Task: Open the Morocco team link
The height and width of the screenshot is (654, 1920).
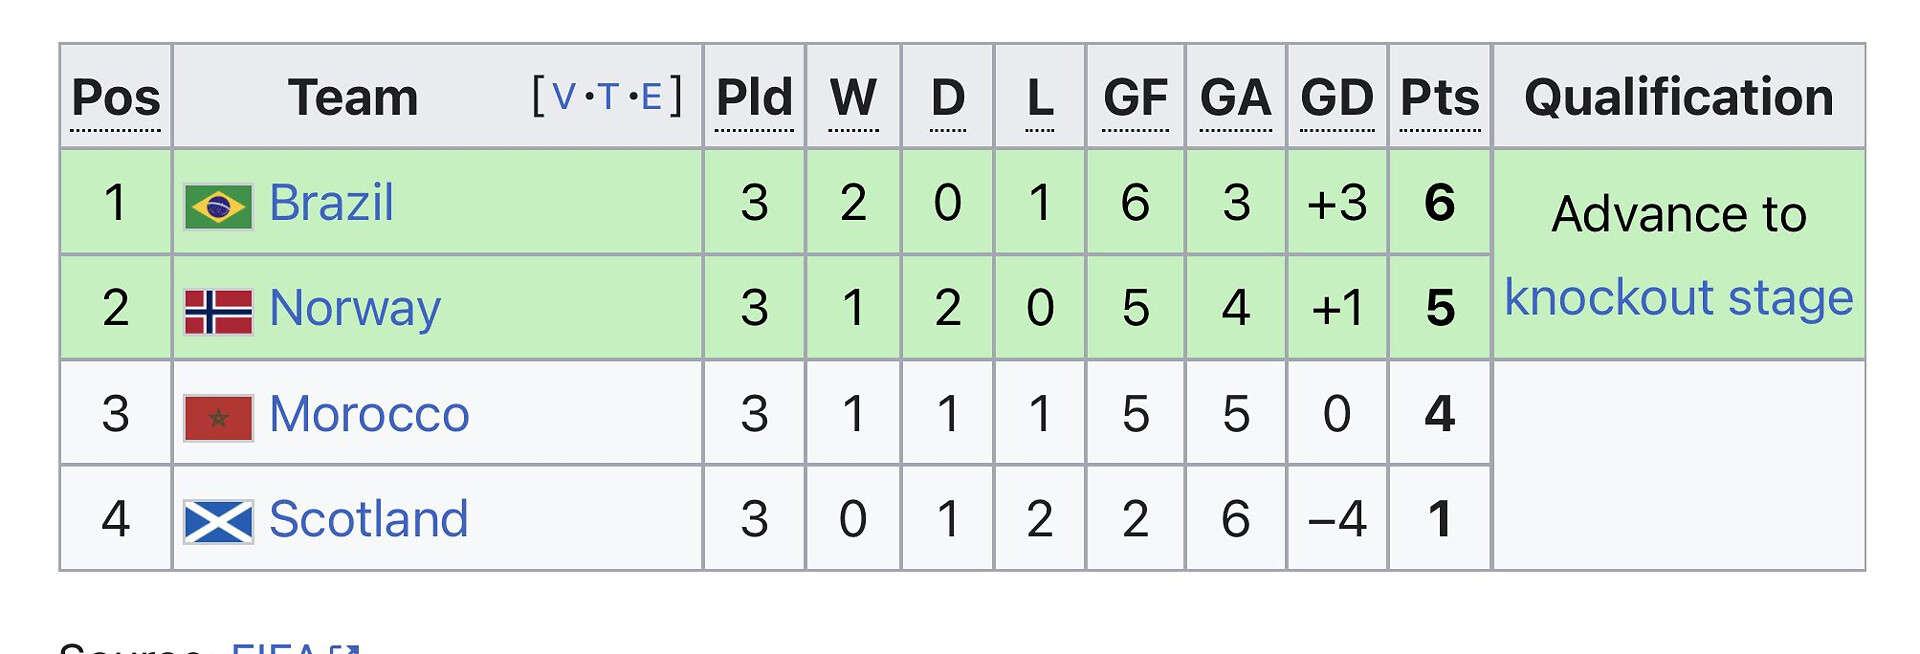Action: pos(369,414)
